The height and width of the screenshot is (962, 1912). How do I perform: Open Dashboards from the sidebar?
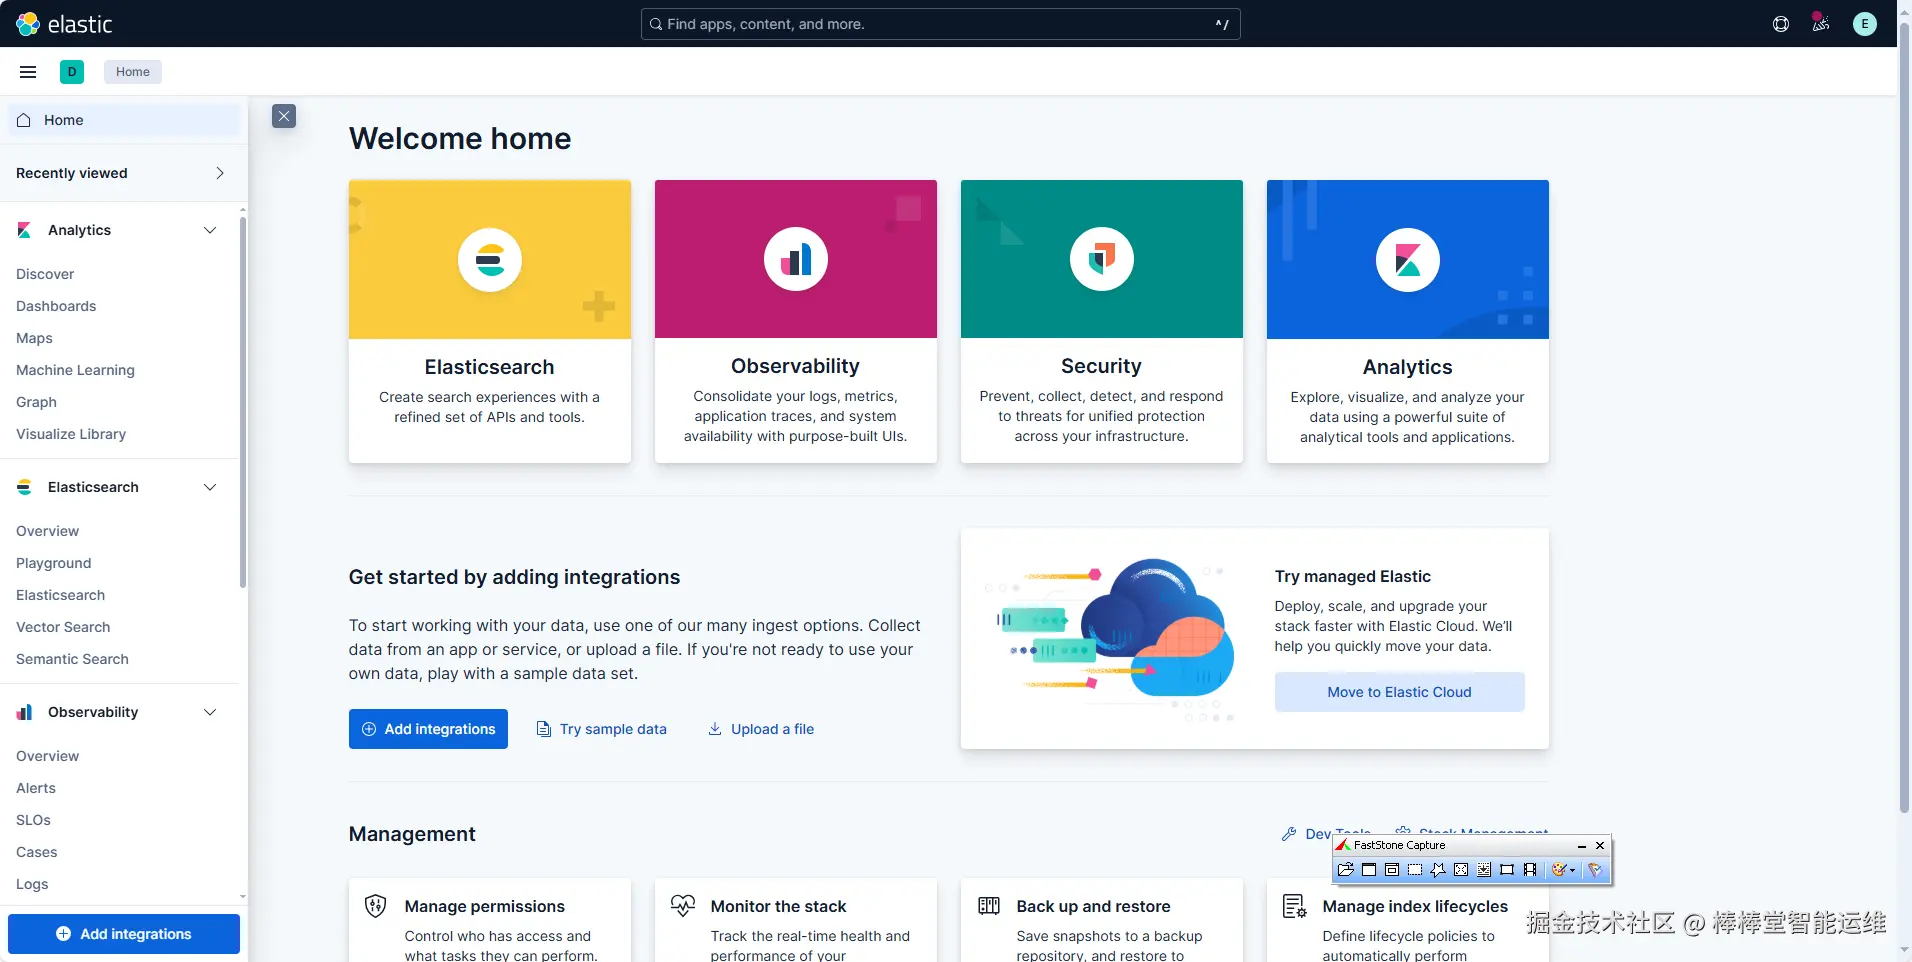click(x=56, y=306)
